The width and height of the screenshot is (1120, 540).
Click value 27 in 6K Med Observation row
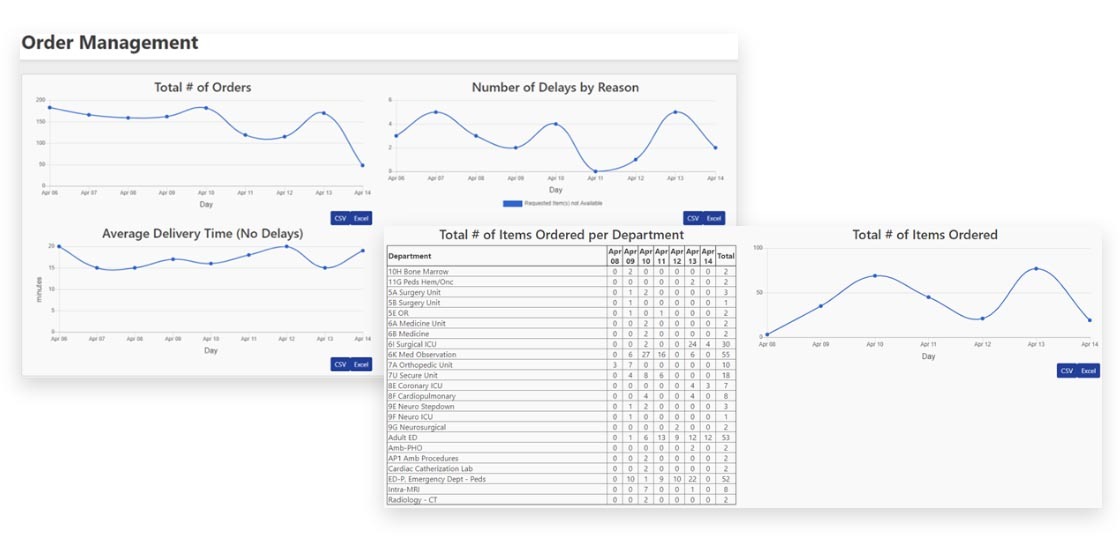(646, 354)
